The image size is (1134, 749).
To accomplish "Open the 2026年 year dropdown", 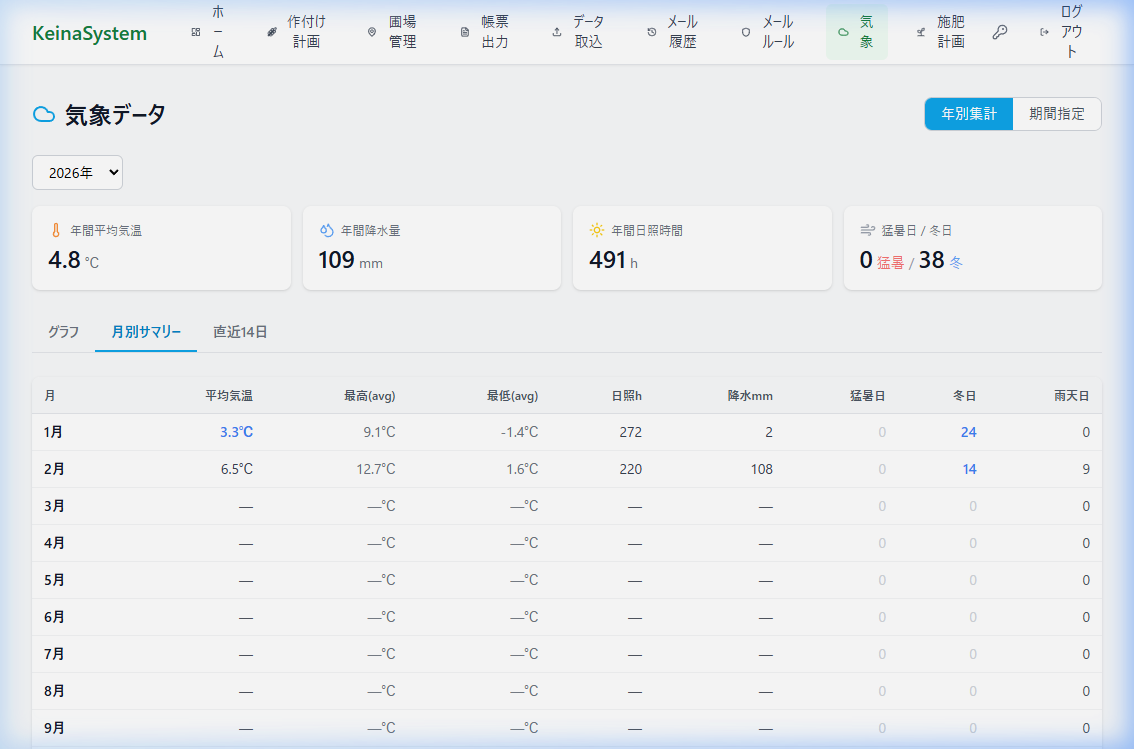I will (x=78, y=172).
